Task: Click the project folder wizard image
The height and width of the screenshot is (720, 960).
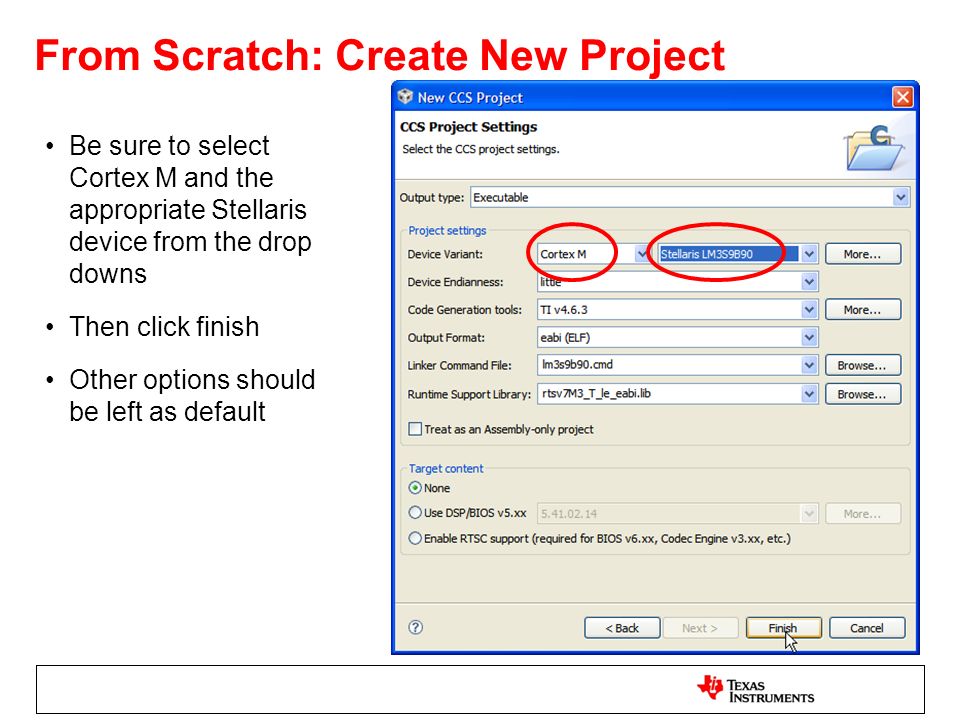Action: (874, 148)
